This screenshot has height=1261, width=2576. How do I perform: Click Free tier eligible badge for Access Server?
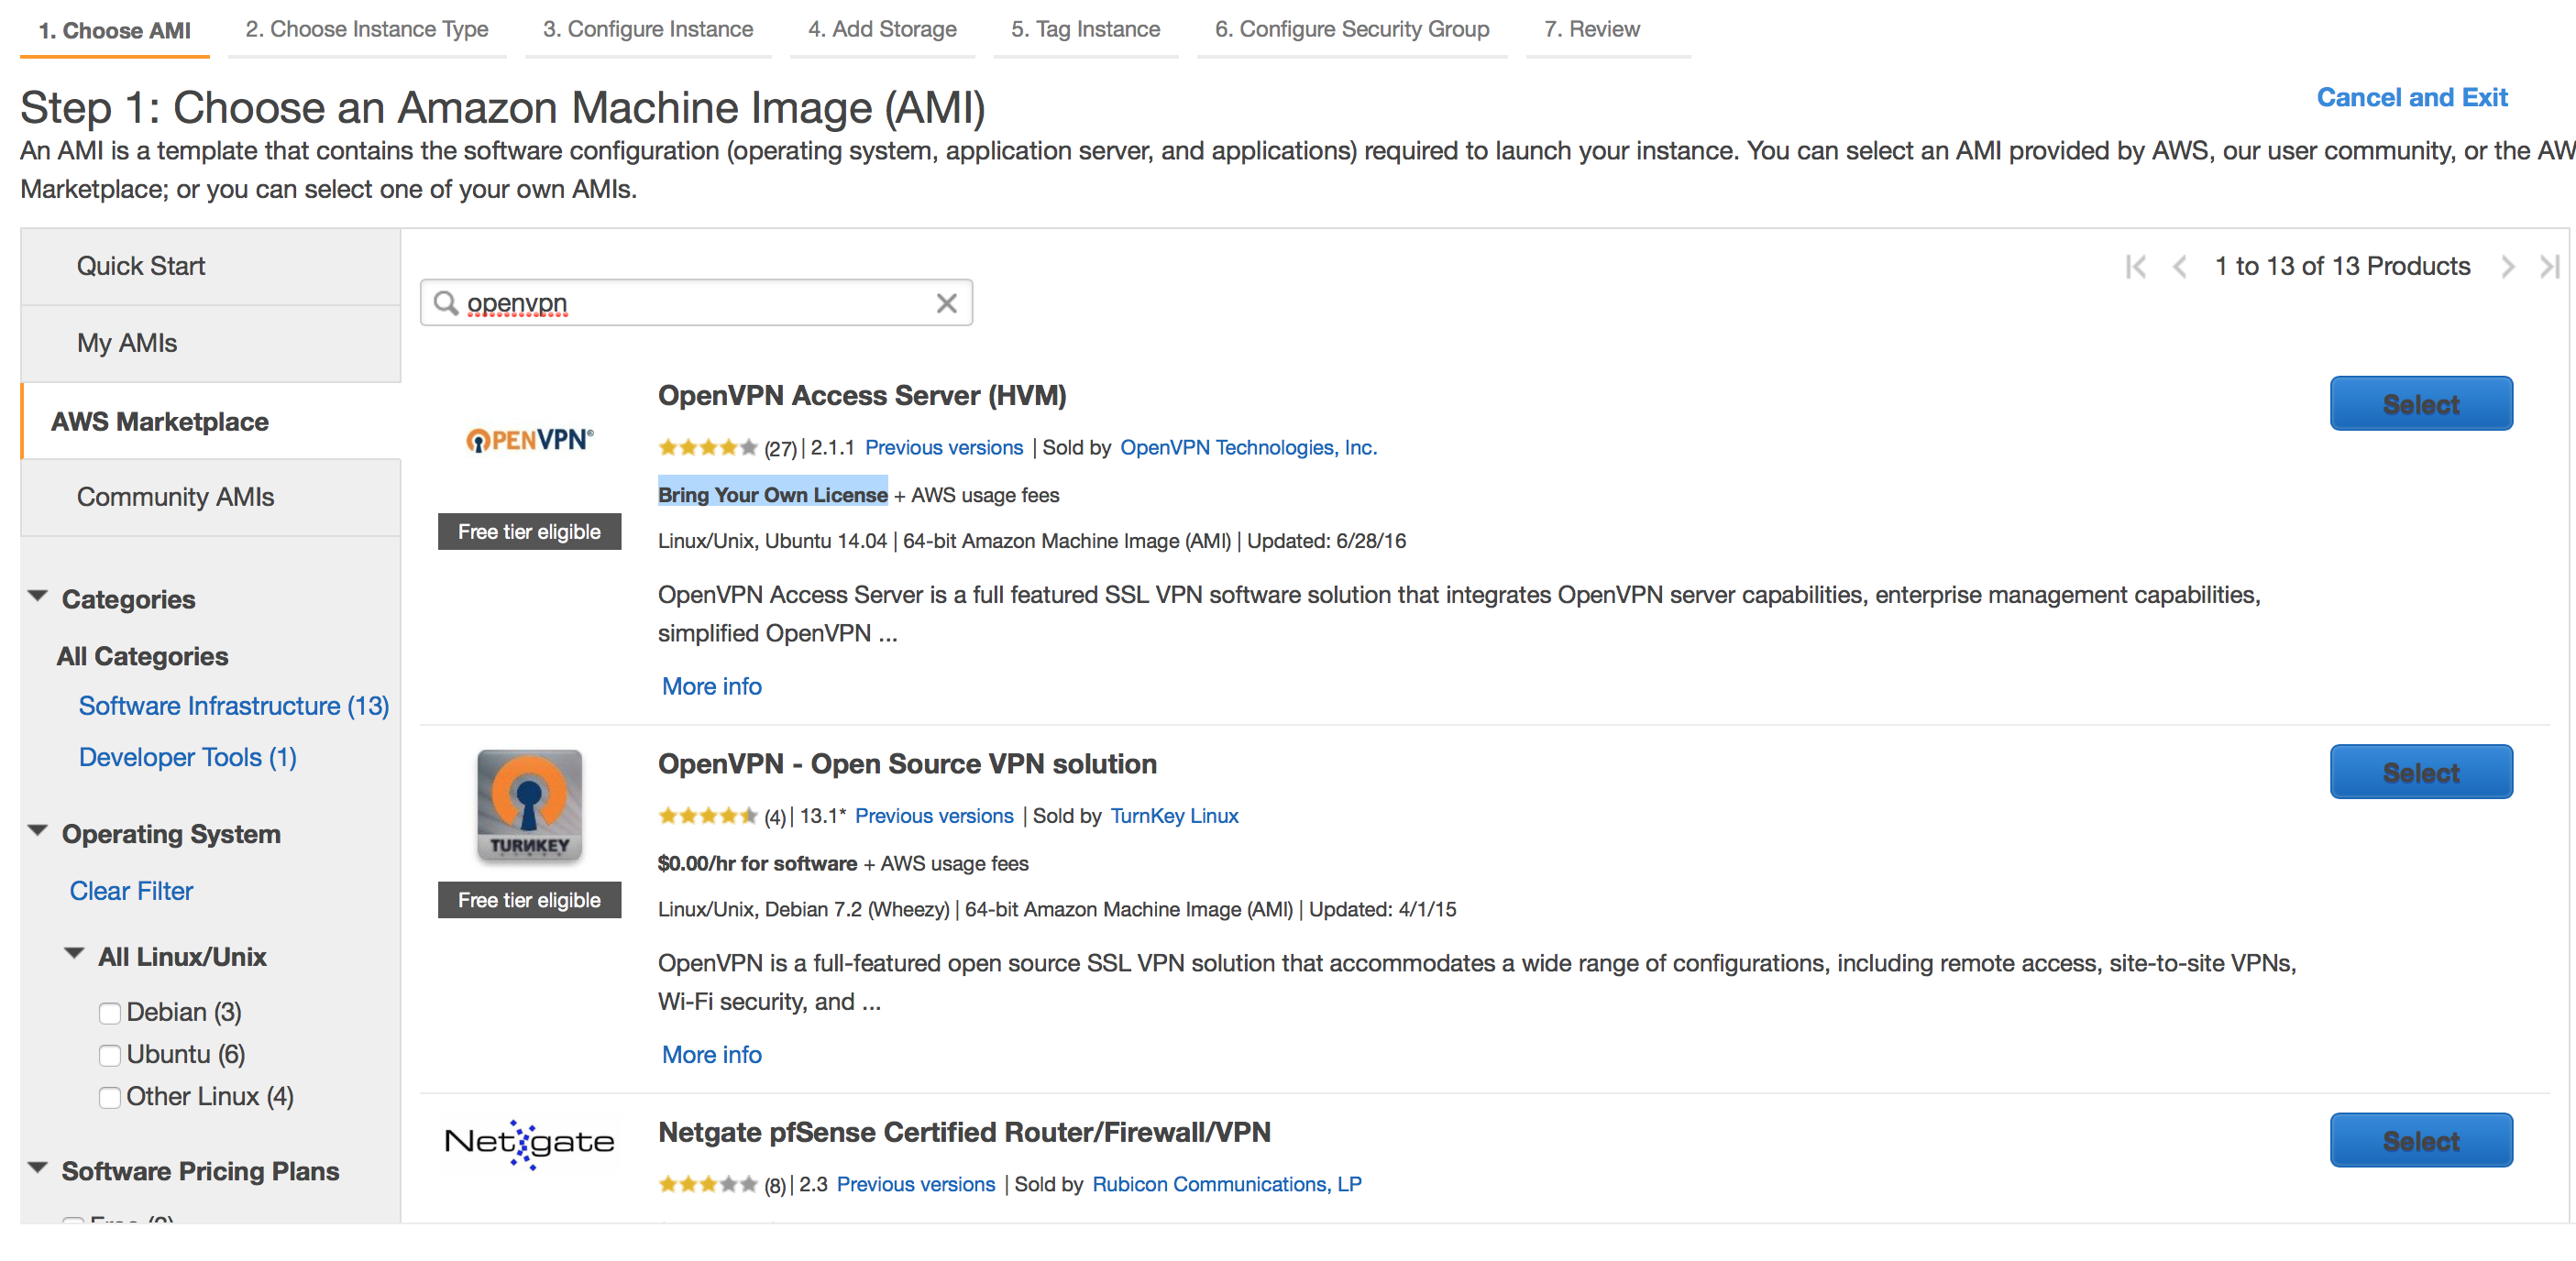coord(529,531)
